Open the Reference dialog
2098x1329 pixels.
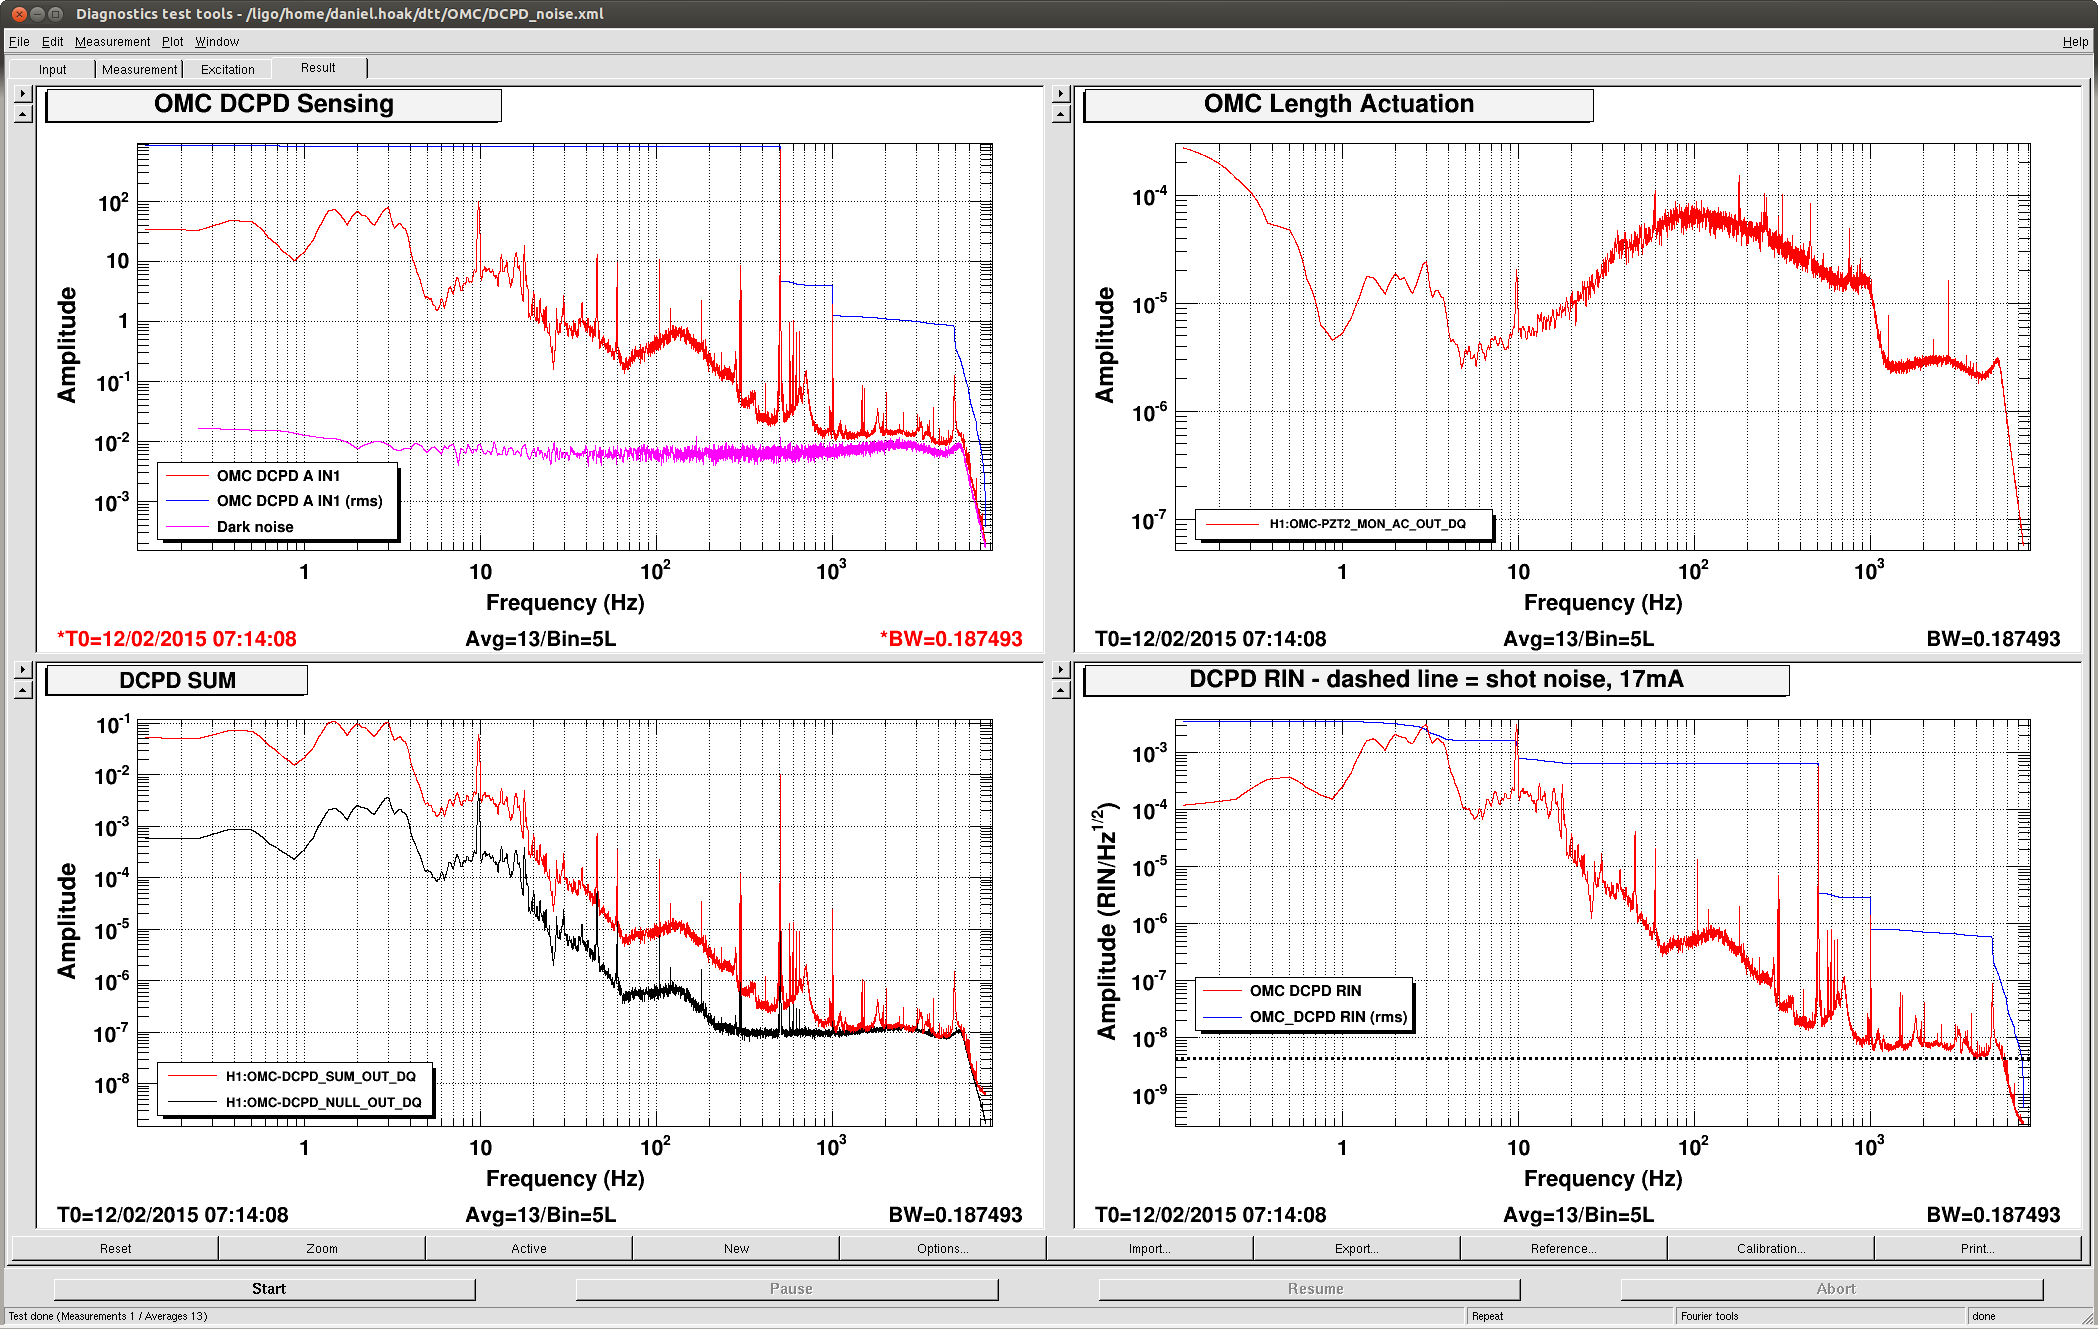(1564, 1248)
